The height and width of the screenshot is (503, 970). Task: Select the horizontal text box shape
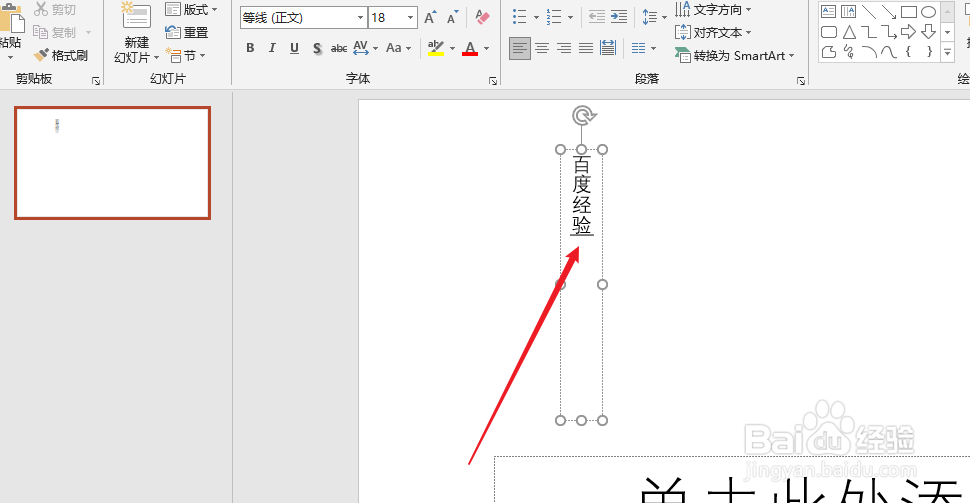tap(829, 12)
